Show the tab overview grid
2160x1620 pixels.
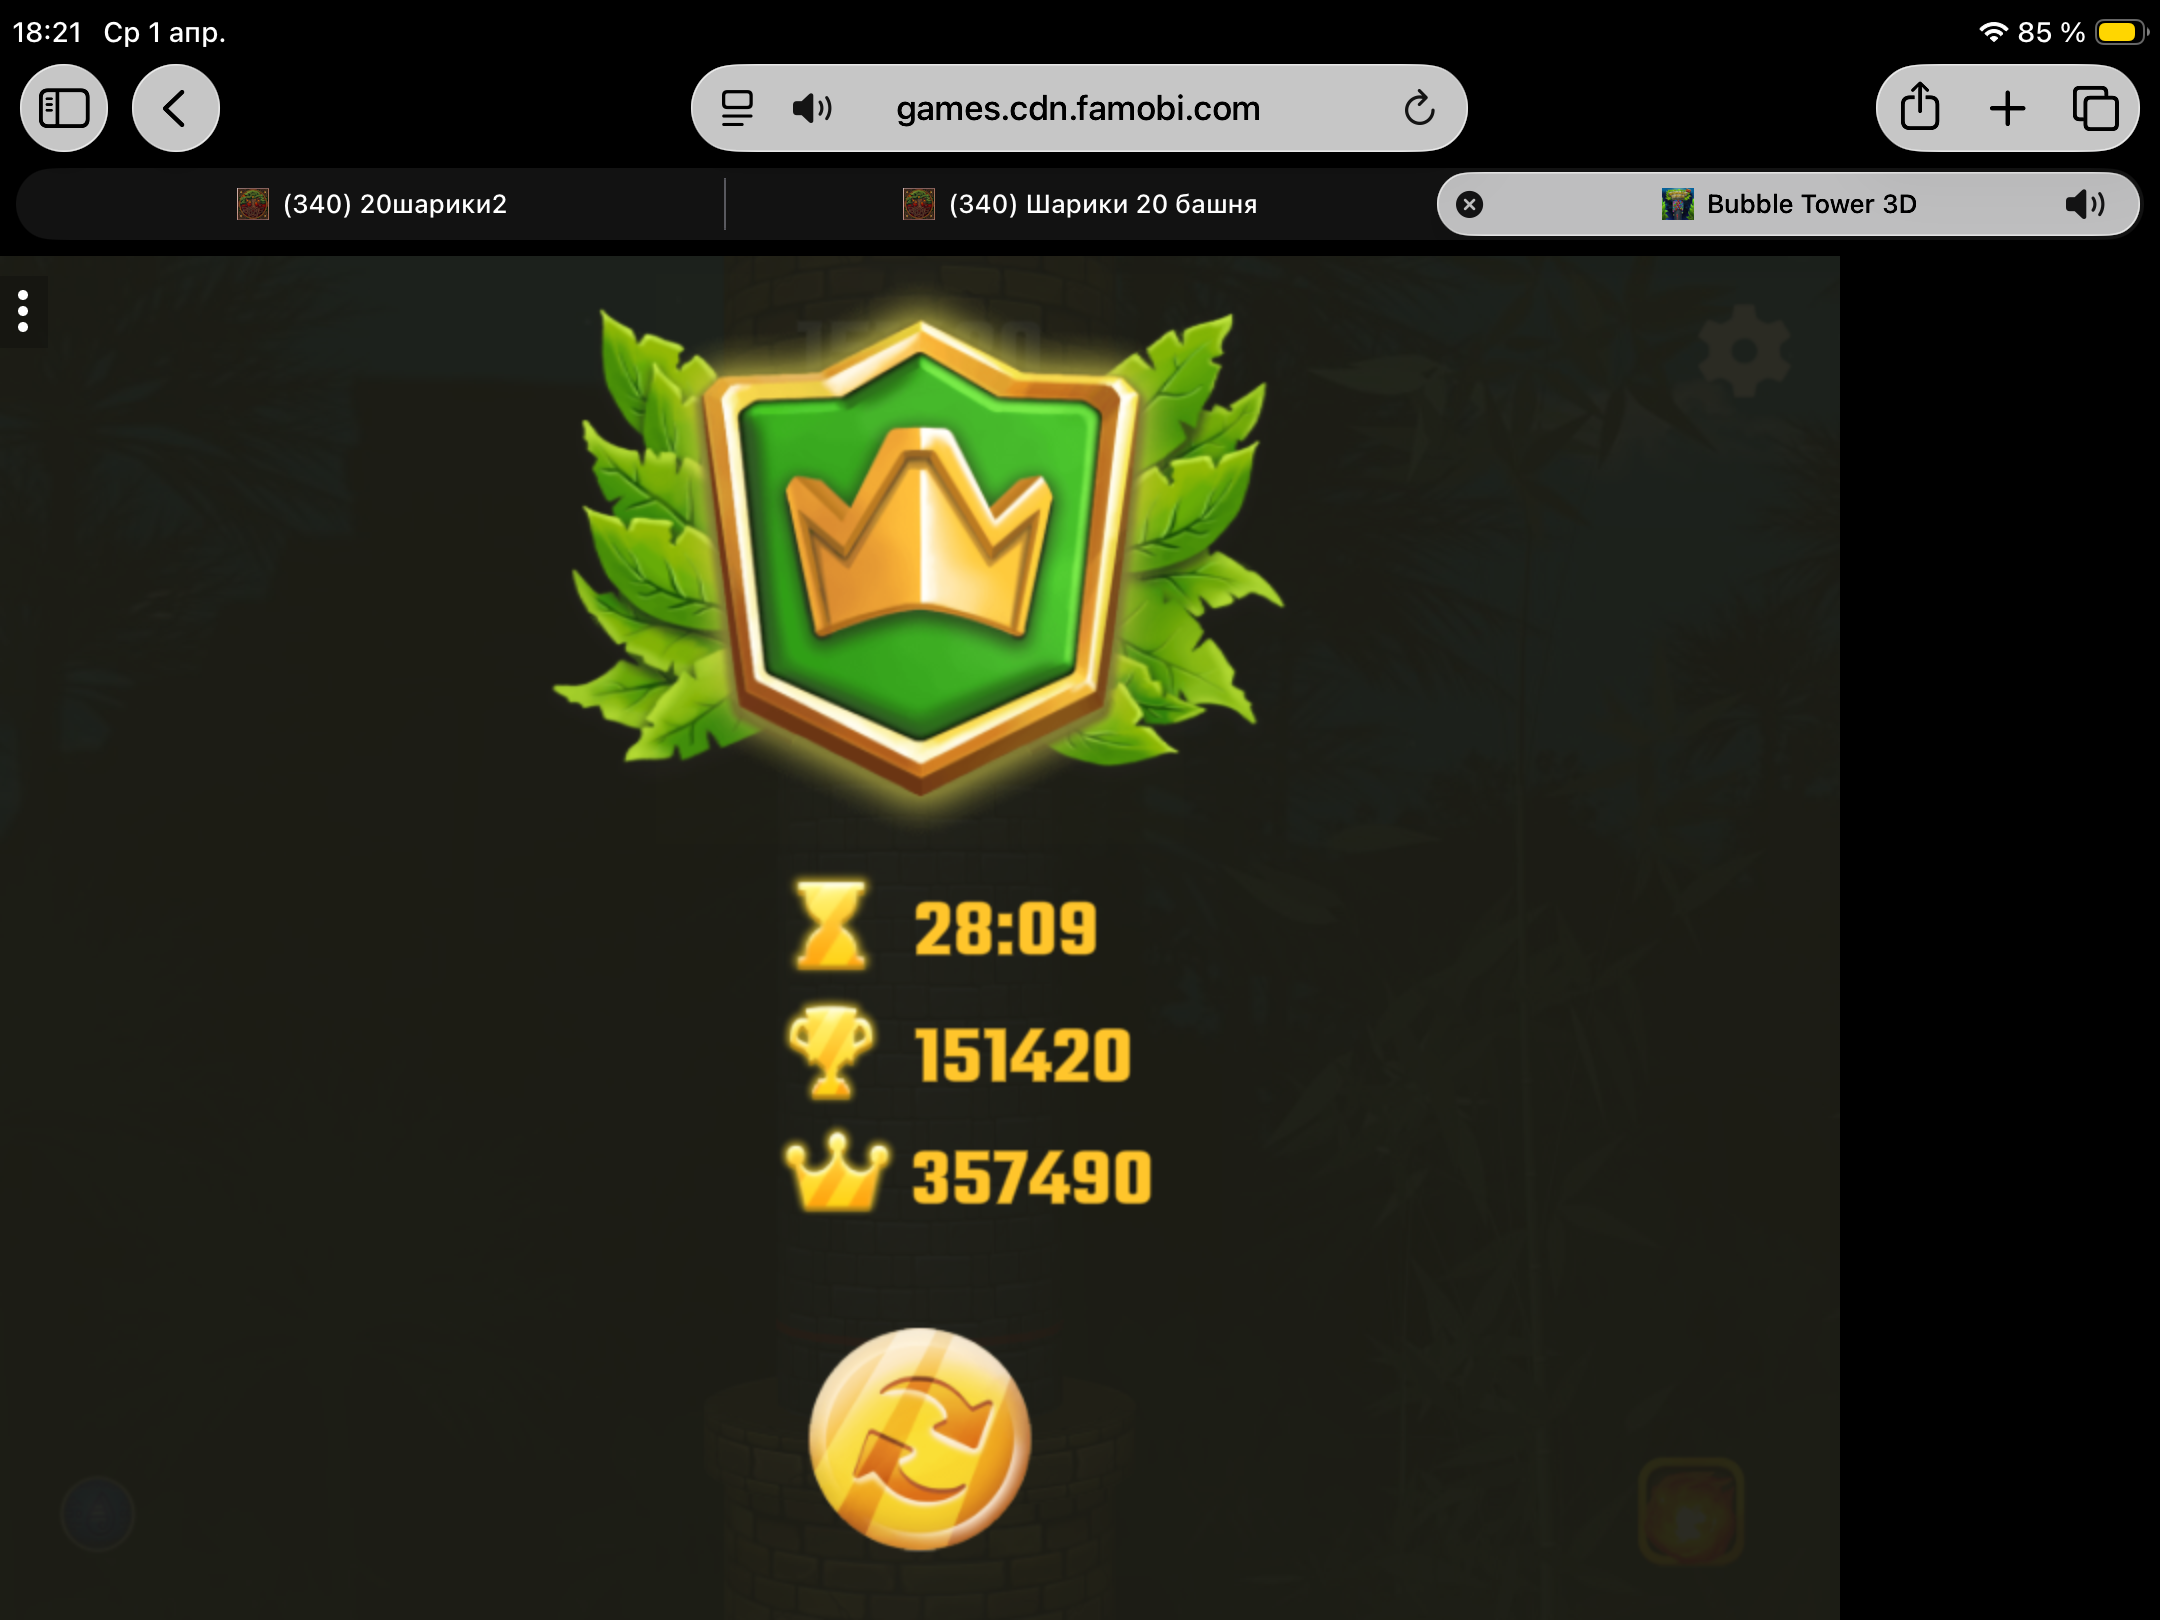click(x=2095, y=108)
